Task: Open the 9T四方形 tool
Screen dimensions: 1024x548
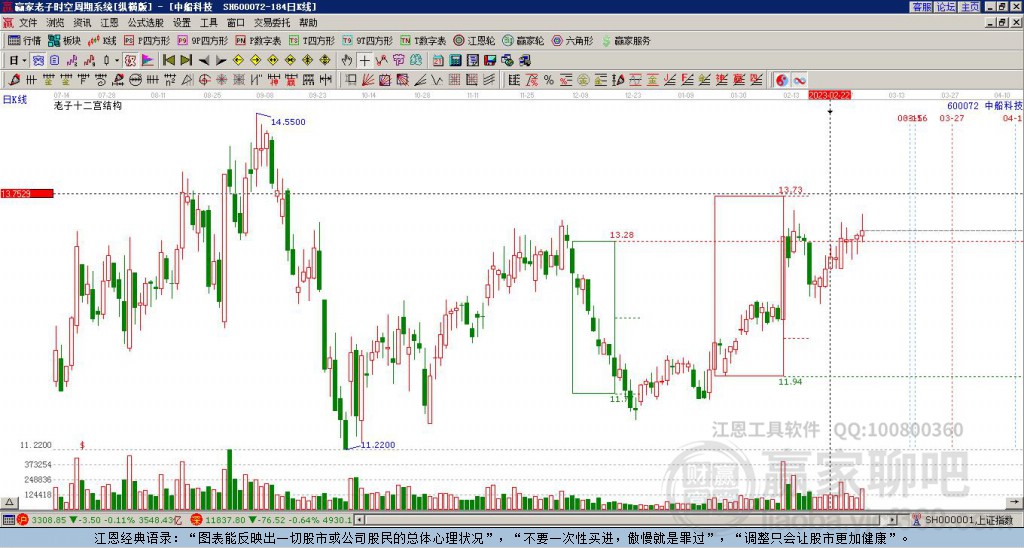Action: coord(367,40)
